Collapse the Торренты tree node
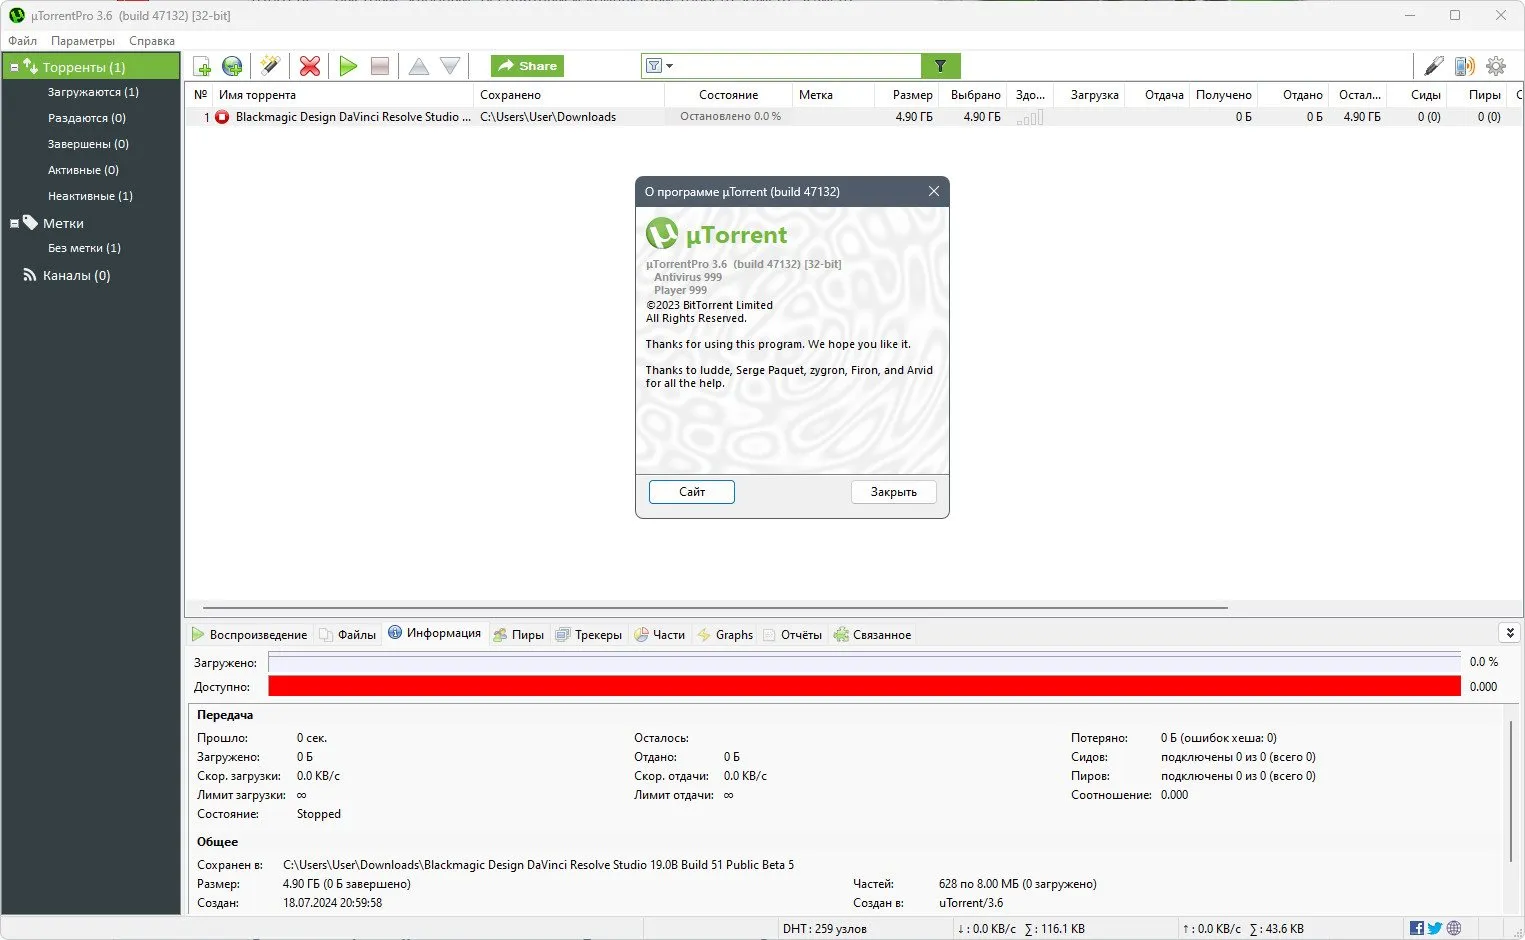This screenshot has width=1525, height=940. (14, 68)
